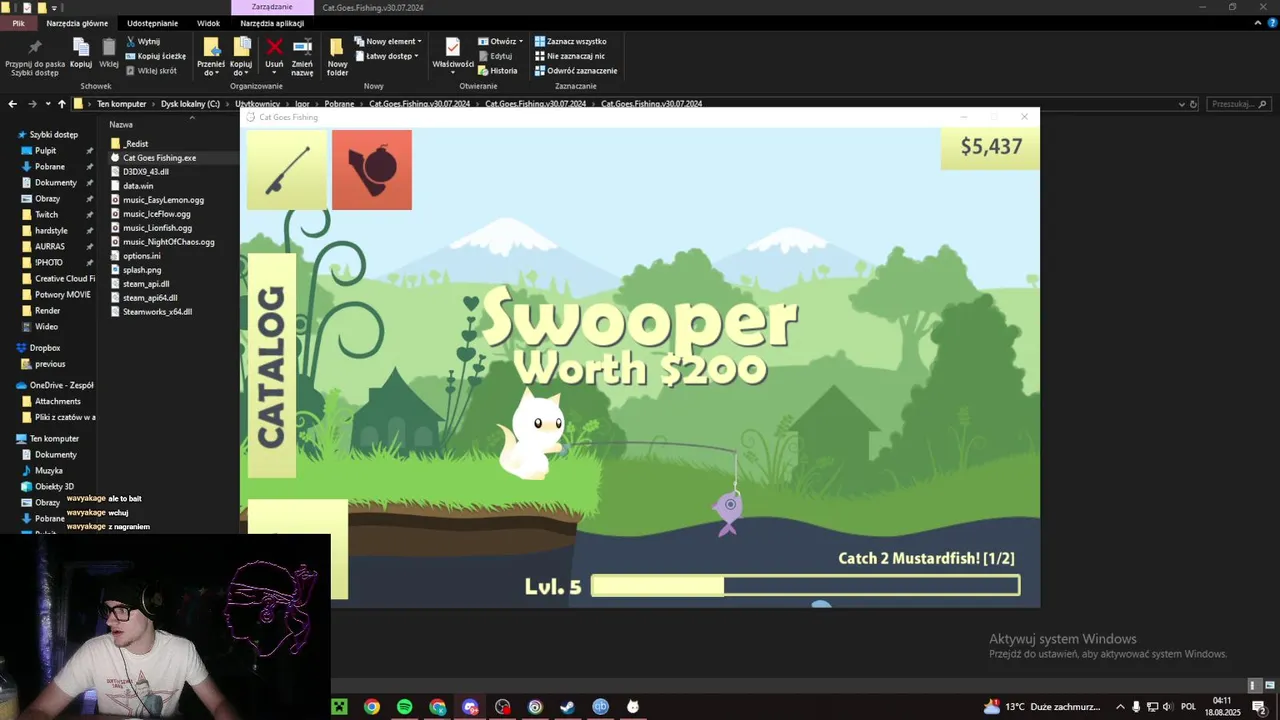Expand the Otwórz dropdown in ribbon
Screen dimensions: 1280x720
click(501, 42)
